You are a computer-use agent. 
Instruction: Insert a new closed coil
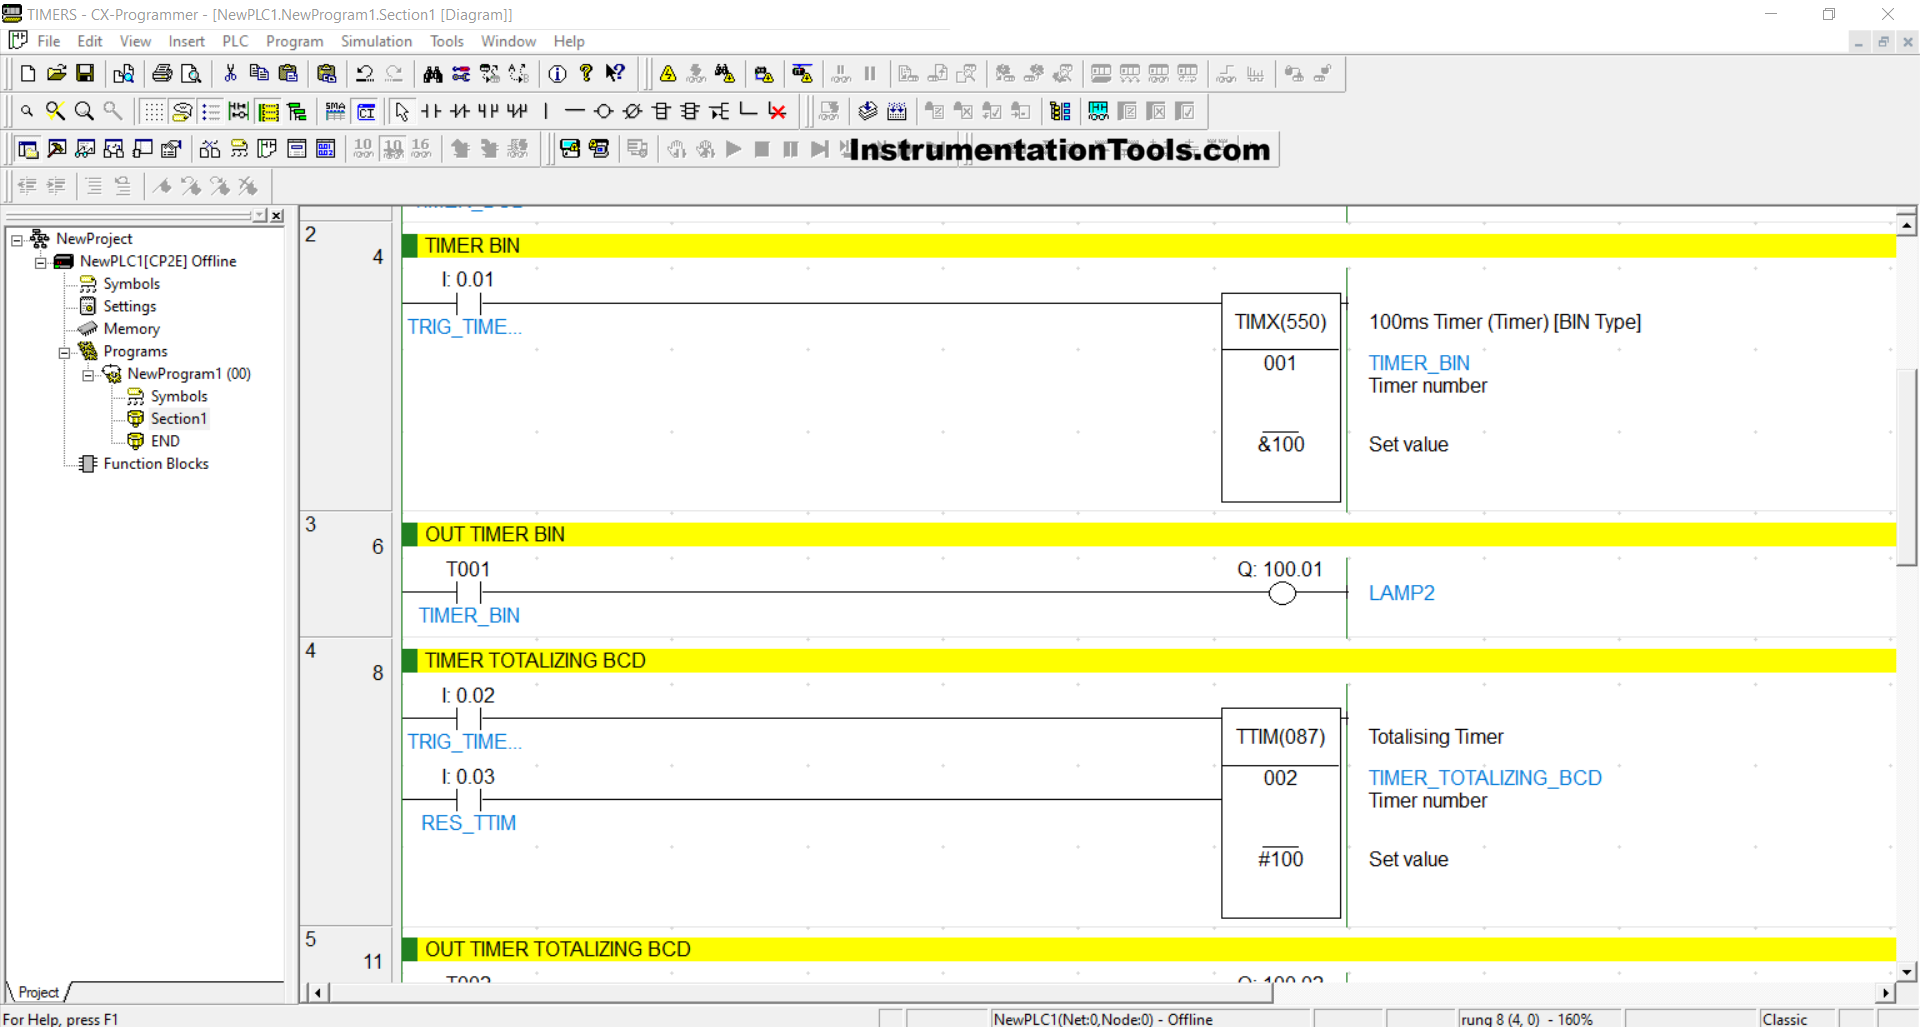pyautogui.click(x=632, y=111)
